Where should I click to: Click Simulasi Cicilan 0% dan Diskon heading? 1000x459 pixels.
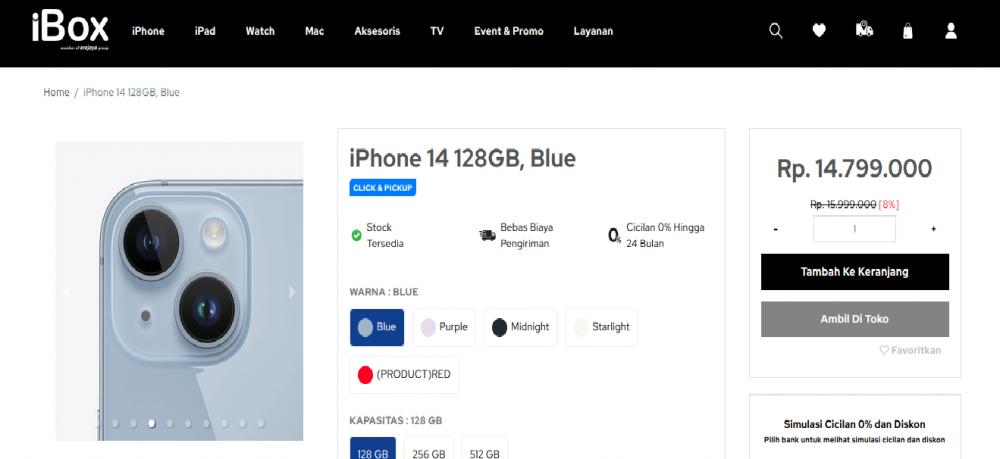854,424
